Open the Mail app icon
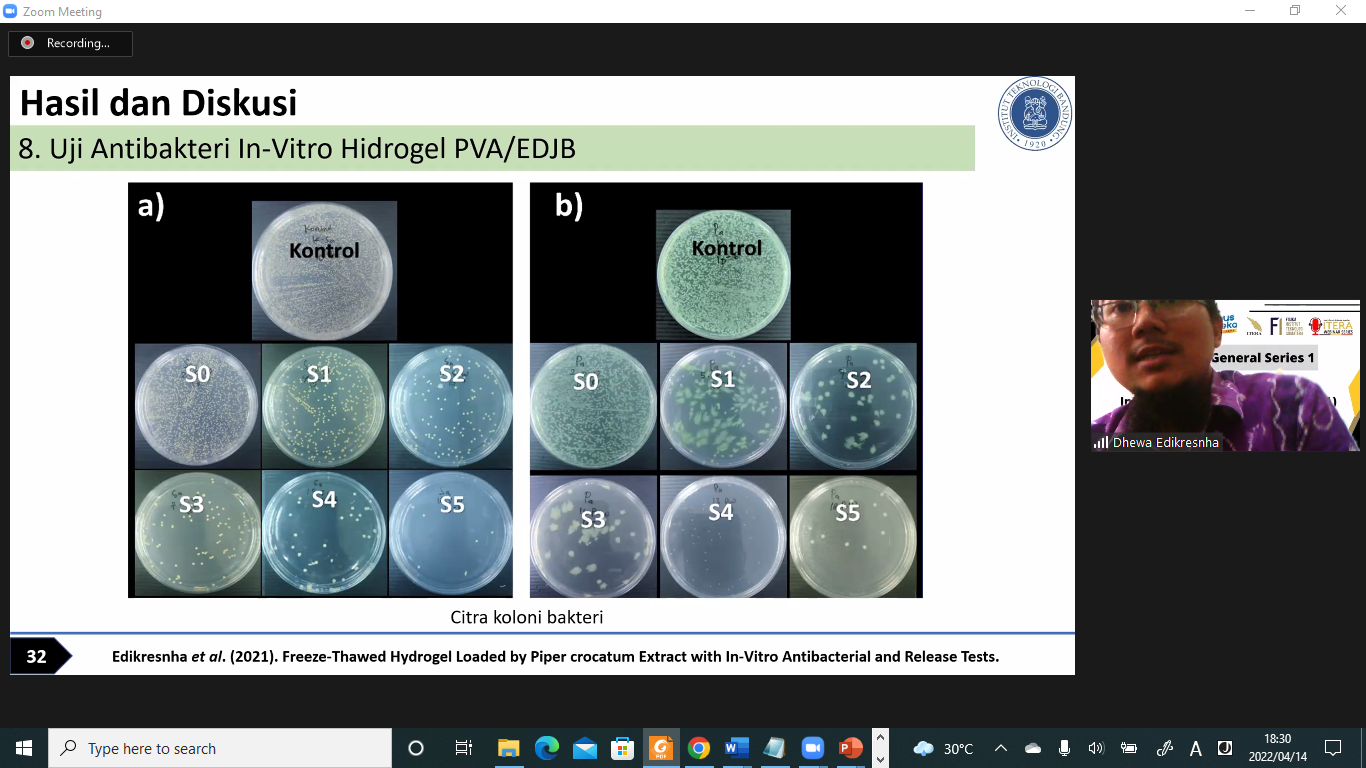 click(x=585, y=748)
